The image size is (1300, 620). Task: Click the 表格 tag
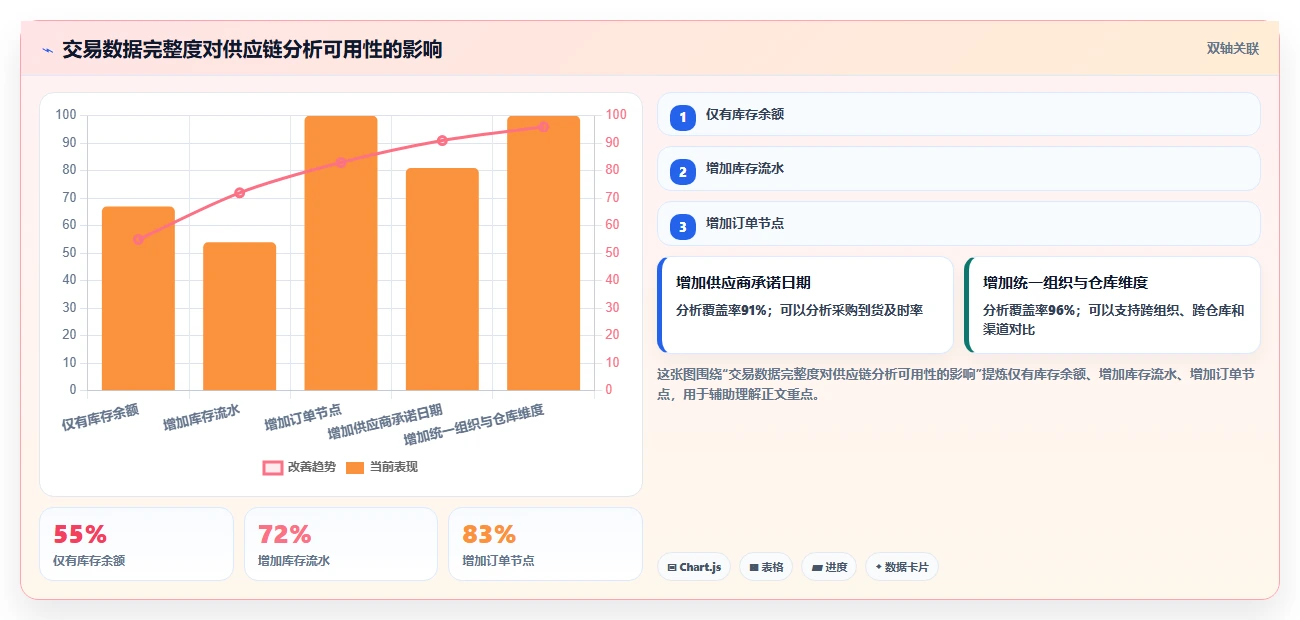pyautogui.click(x=766, y=567)
